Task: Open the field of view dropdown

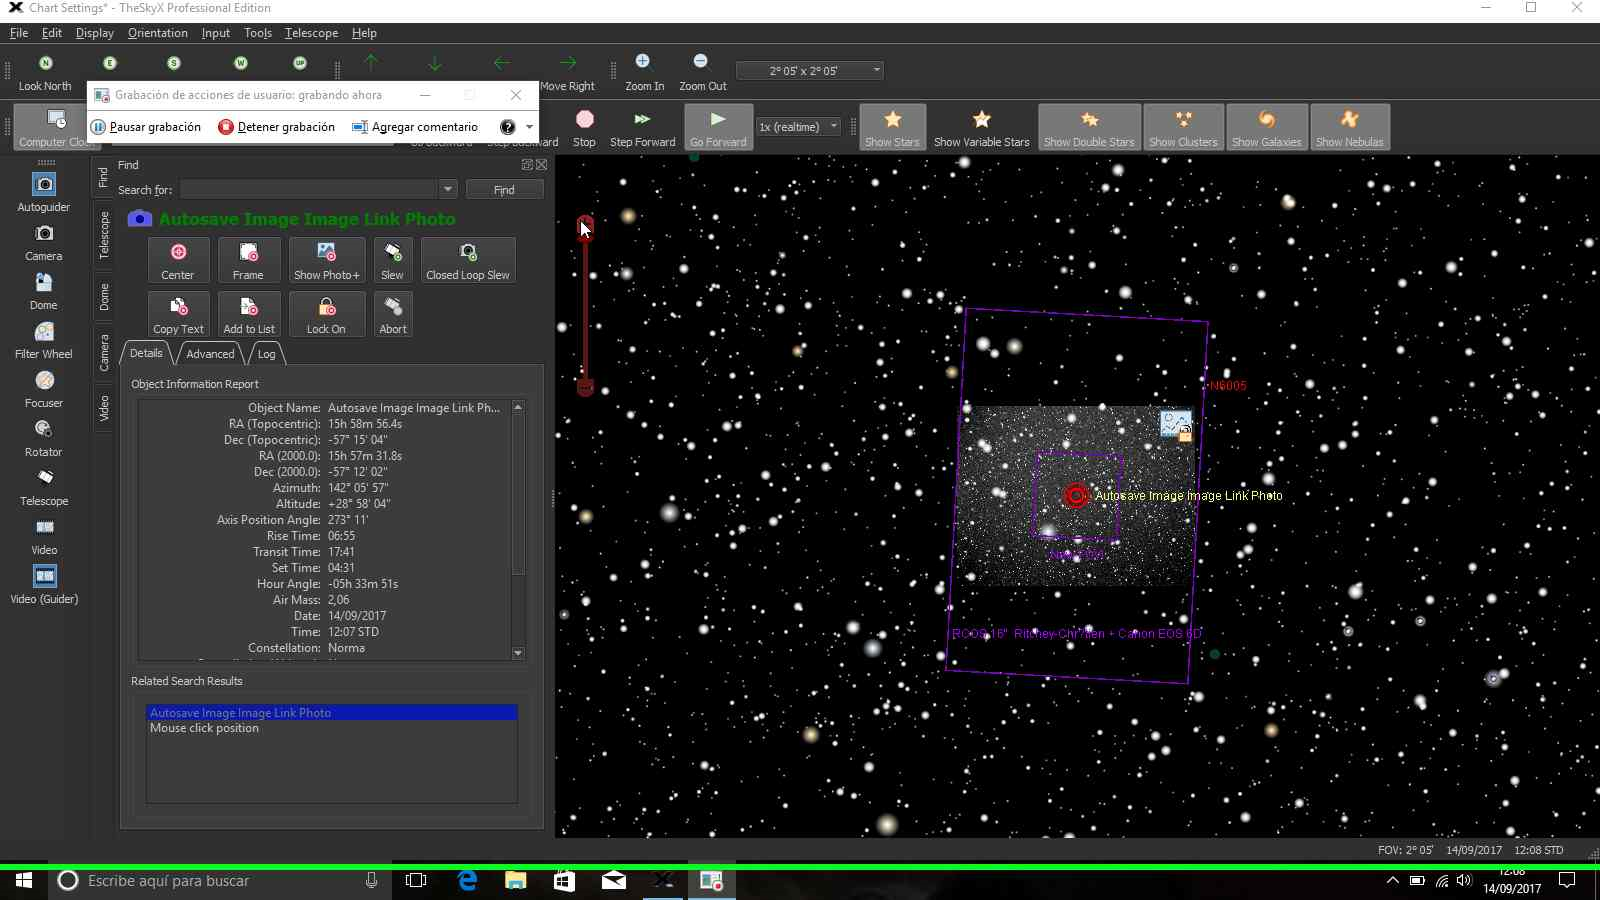Action: pyautogui.click(x=876, y=70)
